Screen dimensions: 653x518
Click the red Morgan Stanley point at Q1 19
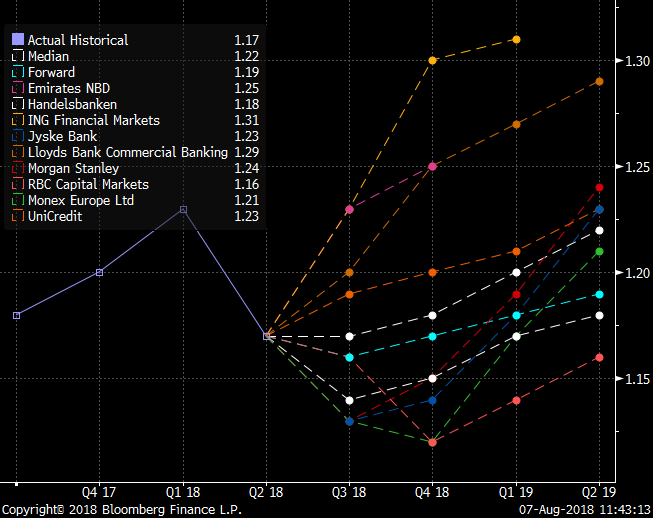coord(516,295)
